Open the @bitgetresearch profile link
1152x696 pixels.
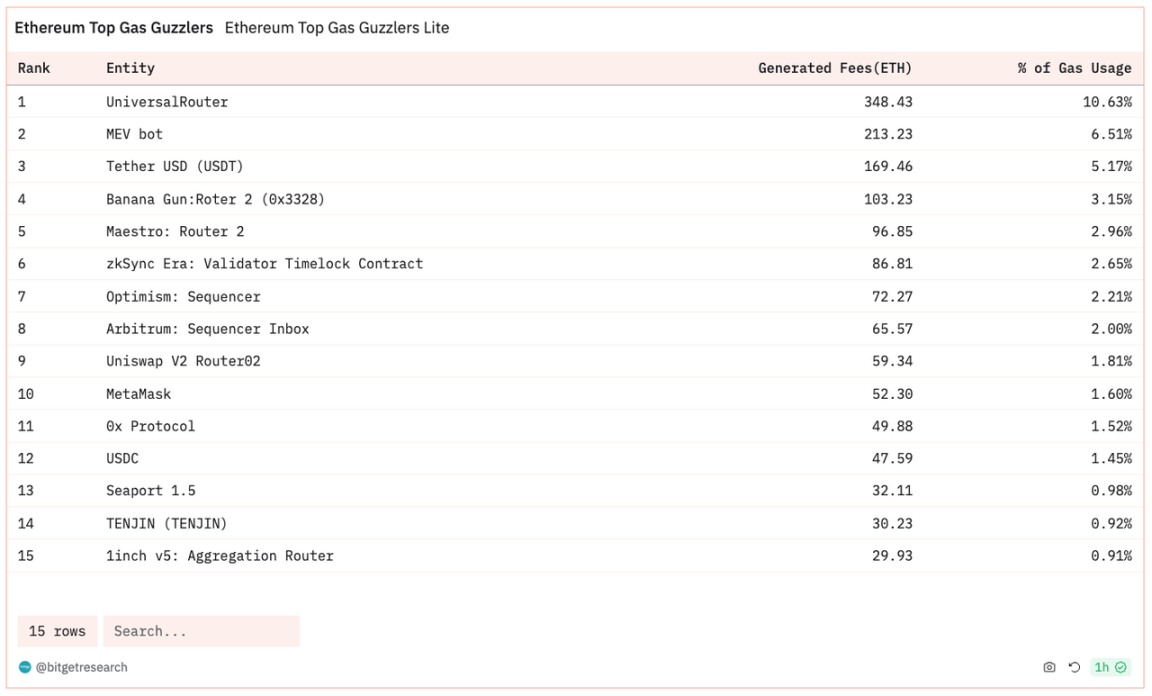point(81,667)
